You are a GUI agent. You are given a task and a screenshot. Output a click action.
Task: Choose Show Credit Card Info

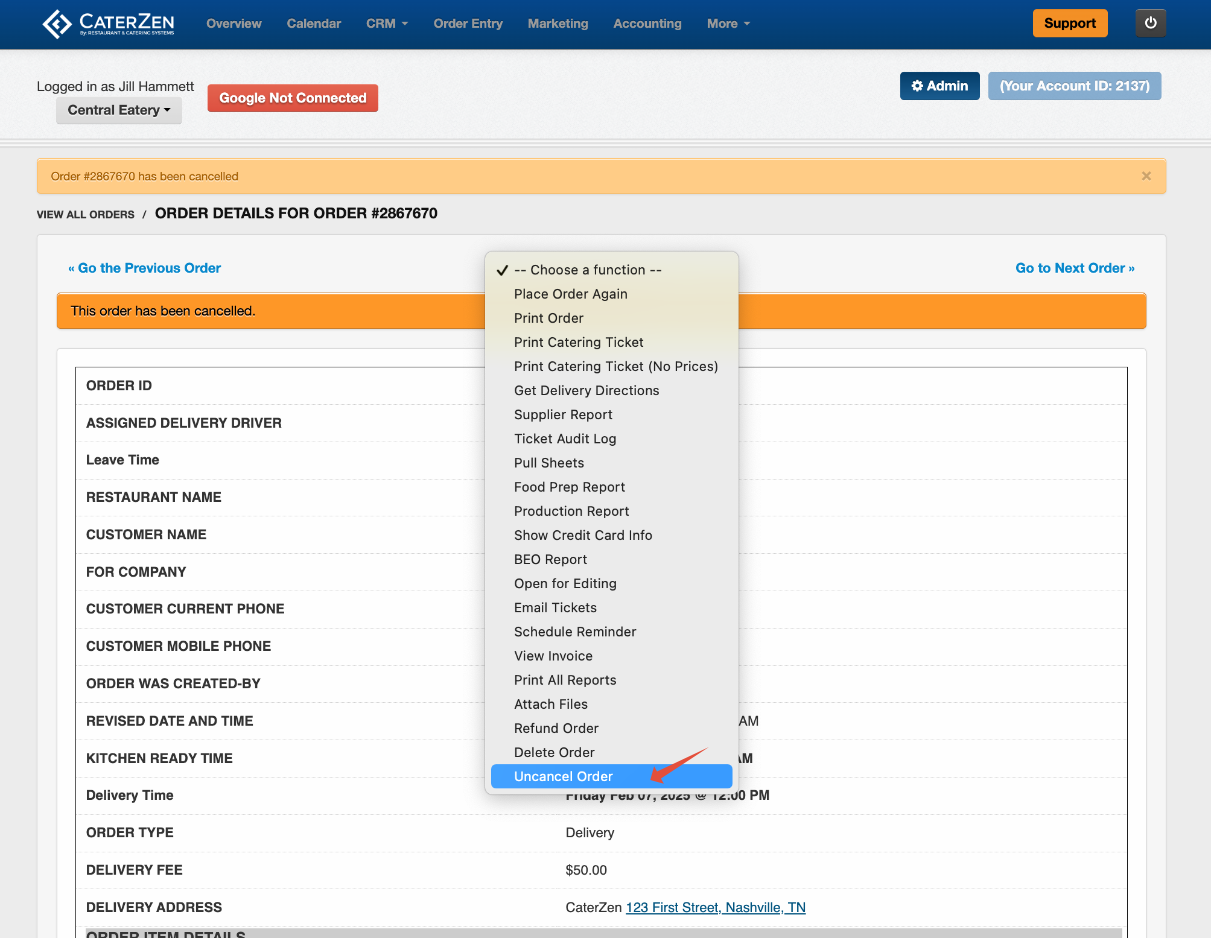point(611,535)
